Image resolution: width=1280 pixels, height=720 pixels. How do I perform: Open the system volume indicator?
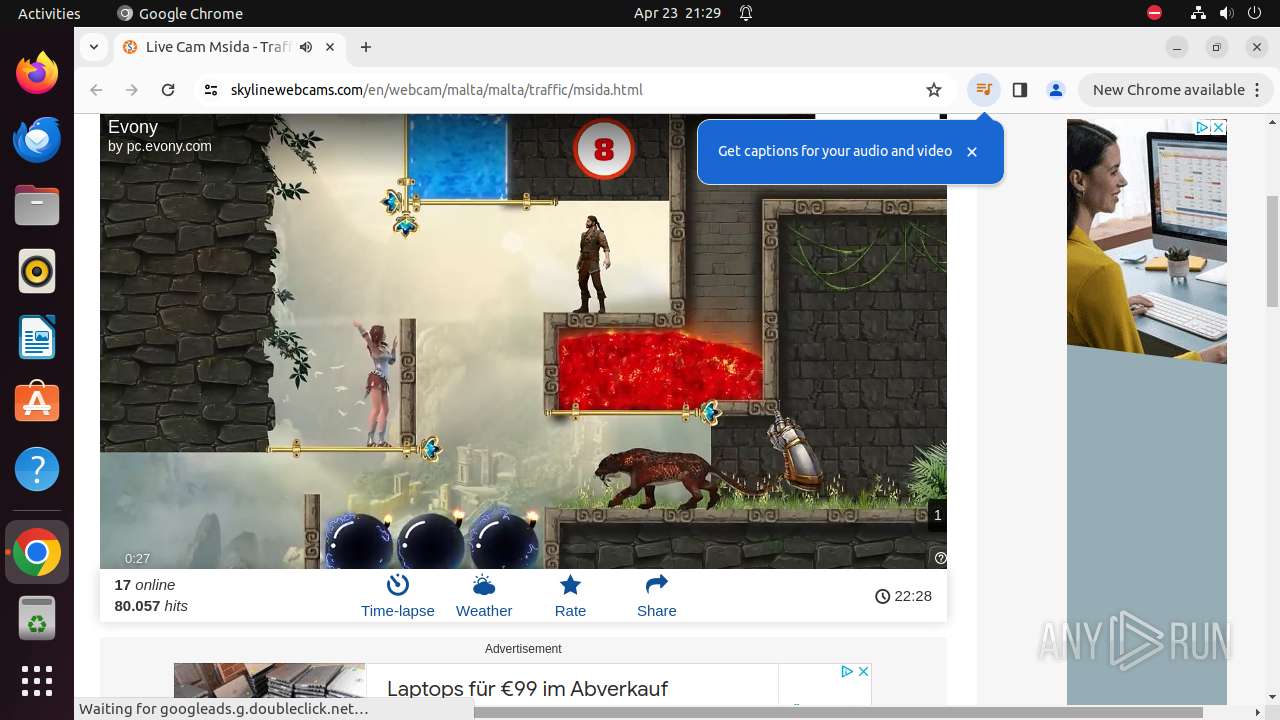click(1227, 13)
